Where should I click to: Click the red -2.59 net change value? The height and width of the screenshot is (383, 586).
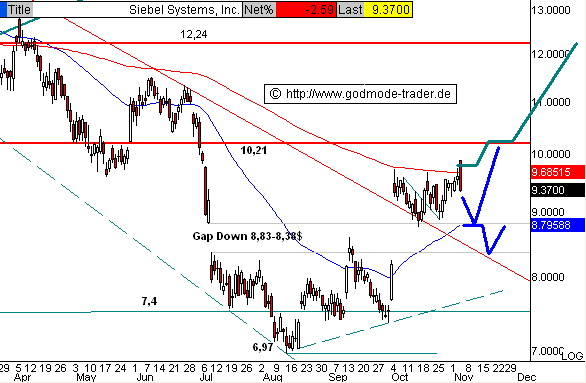tap(306, 9)
